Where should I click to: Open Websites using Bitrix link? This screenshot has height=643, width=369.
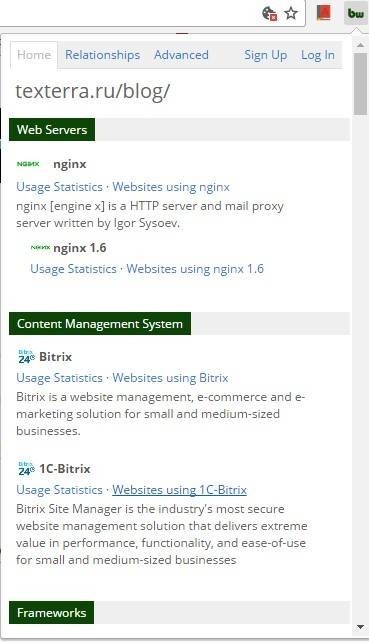pos(170,378)
